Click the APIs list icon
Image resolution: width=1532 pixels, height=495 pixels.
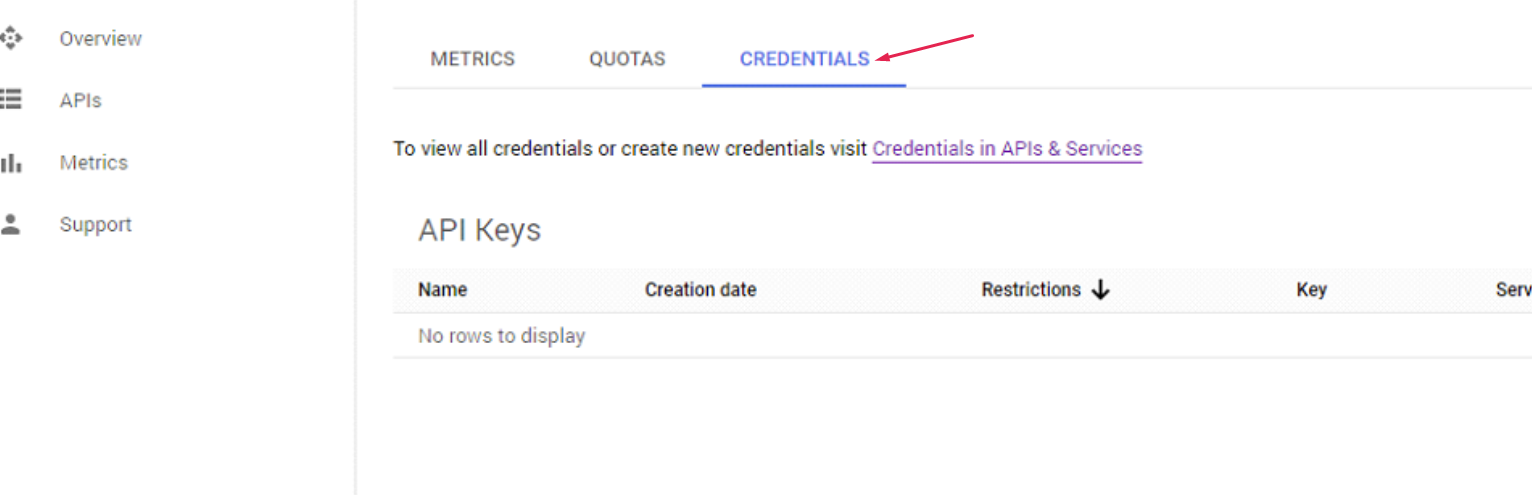11,100
